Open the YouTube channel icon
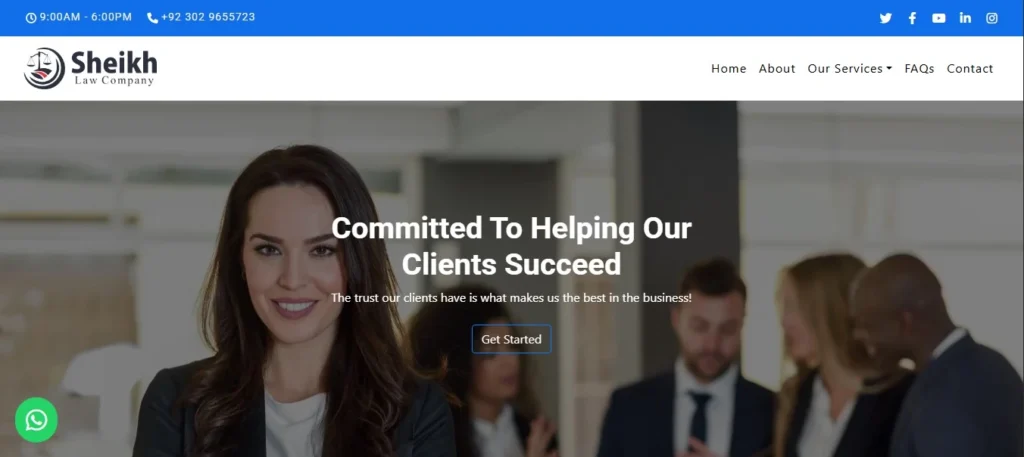Screen dimensions: 1024x457 point(938,18)
